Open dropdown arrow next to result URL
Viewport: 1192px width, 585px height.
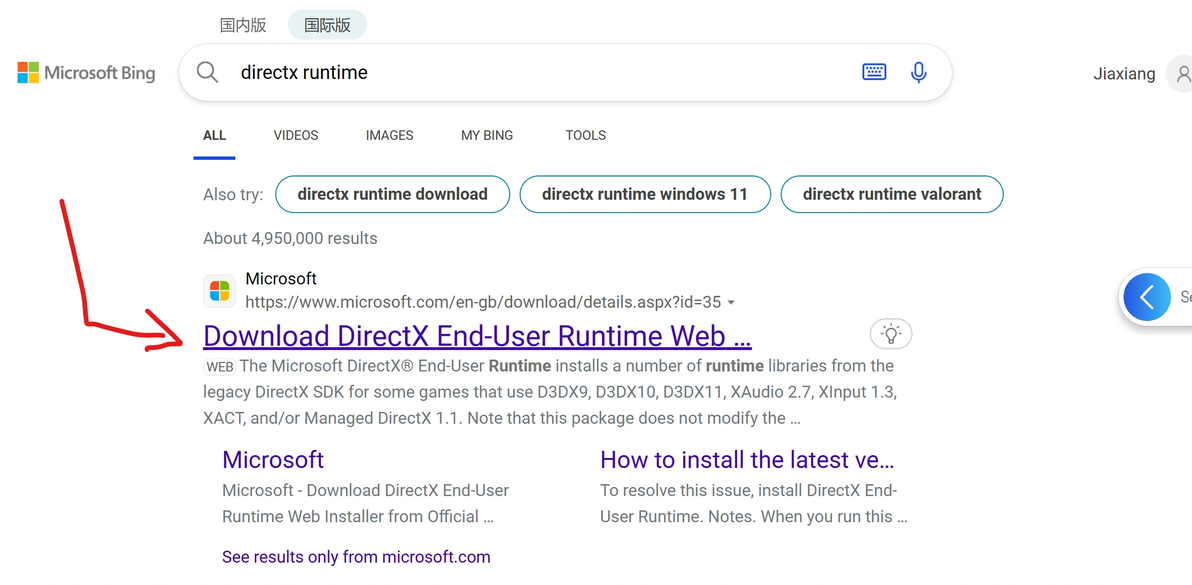pos(731,302)
